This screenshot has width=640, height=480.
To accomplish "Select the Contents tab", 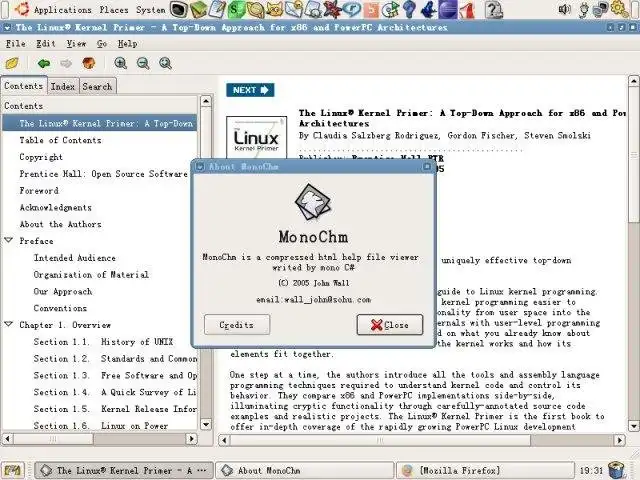I will pos(24,86).
